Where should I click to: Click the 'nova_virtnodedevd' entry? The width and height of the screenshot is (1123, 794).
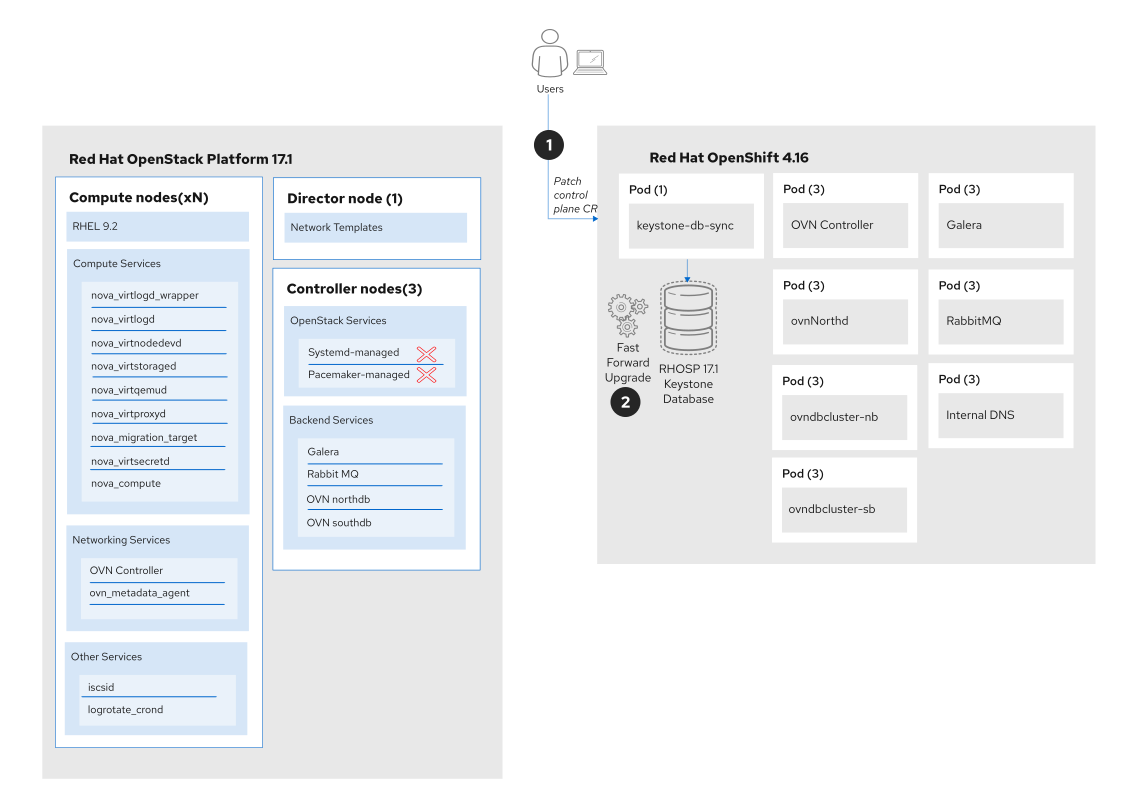136,343
